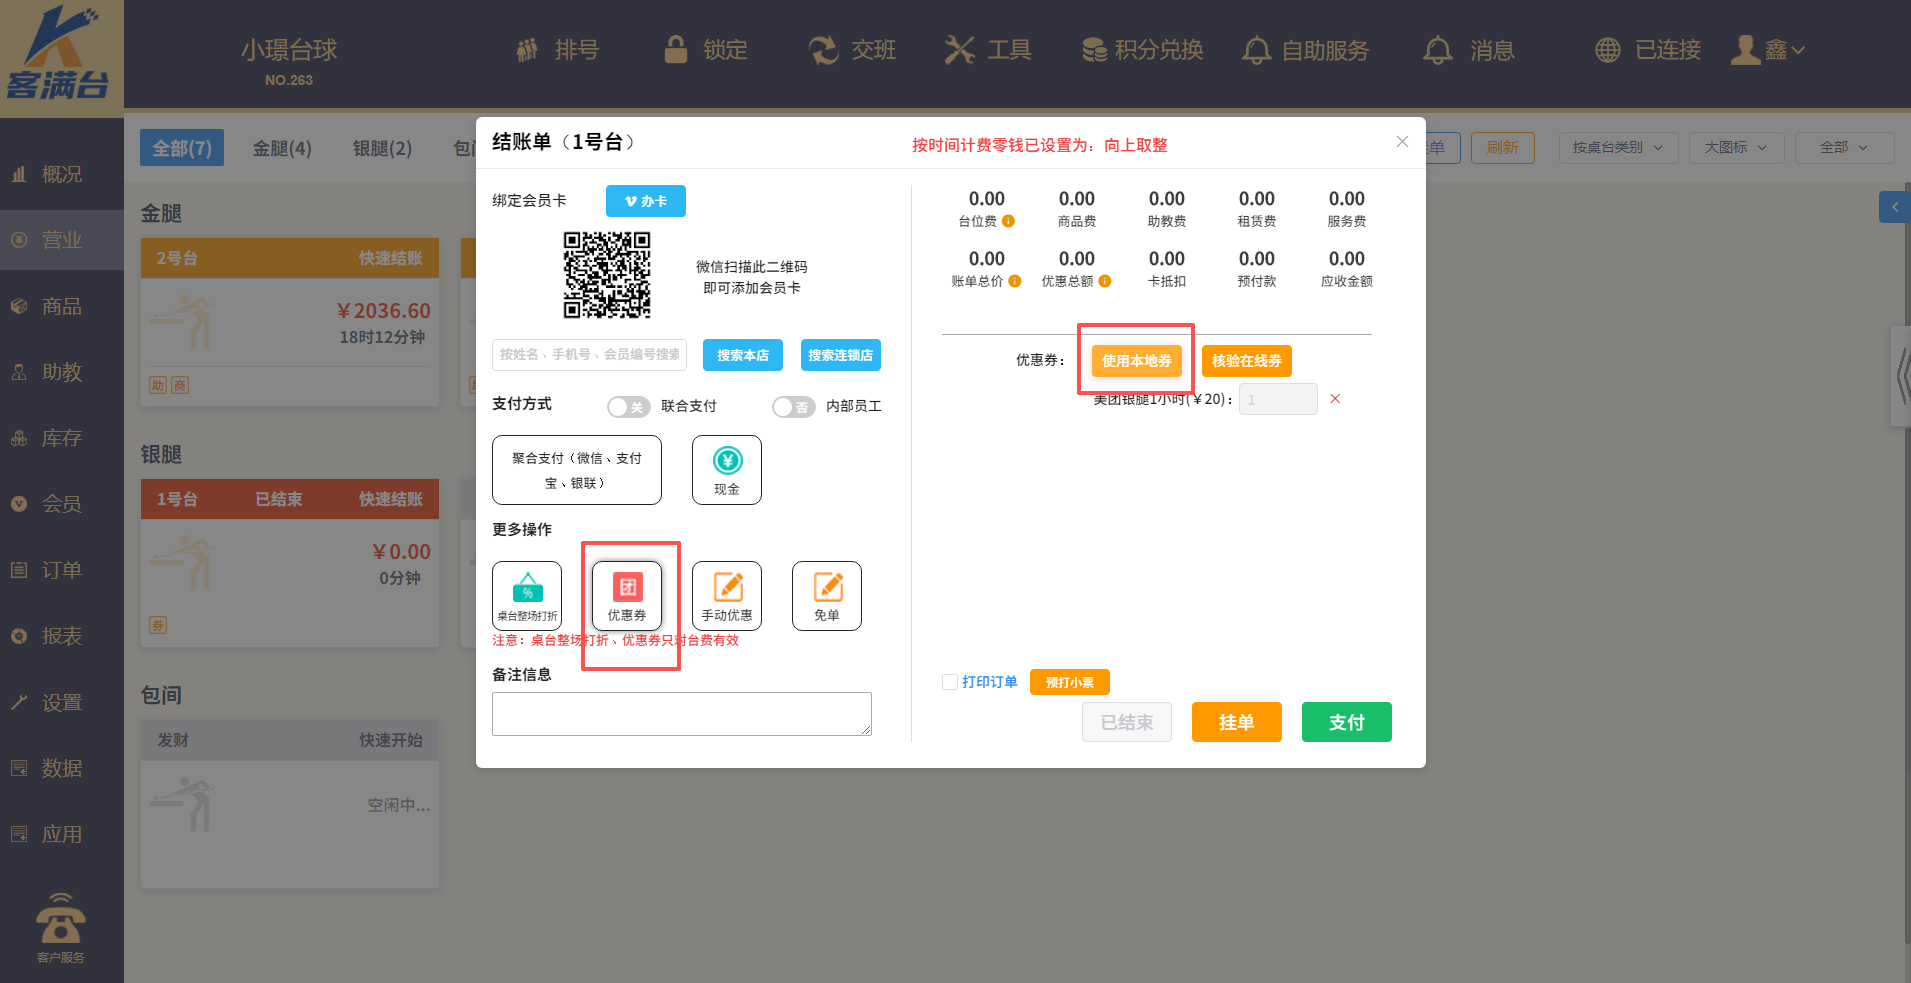Expand the 鑫 user account menu
The height and width of the screenshot is (983, 1911).
click(1769, 50)
